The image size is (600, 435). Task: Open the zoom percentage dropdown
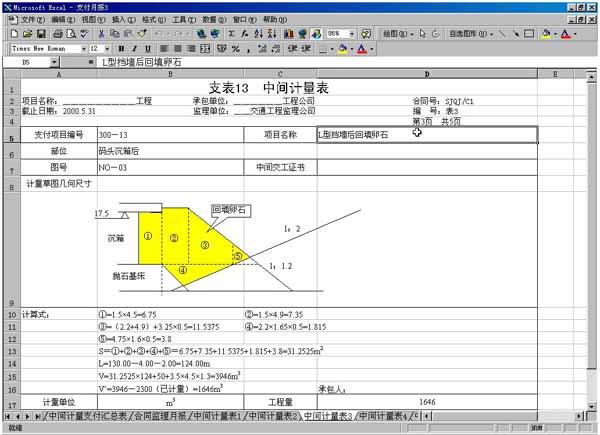tap(349, 33)
